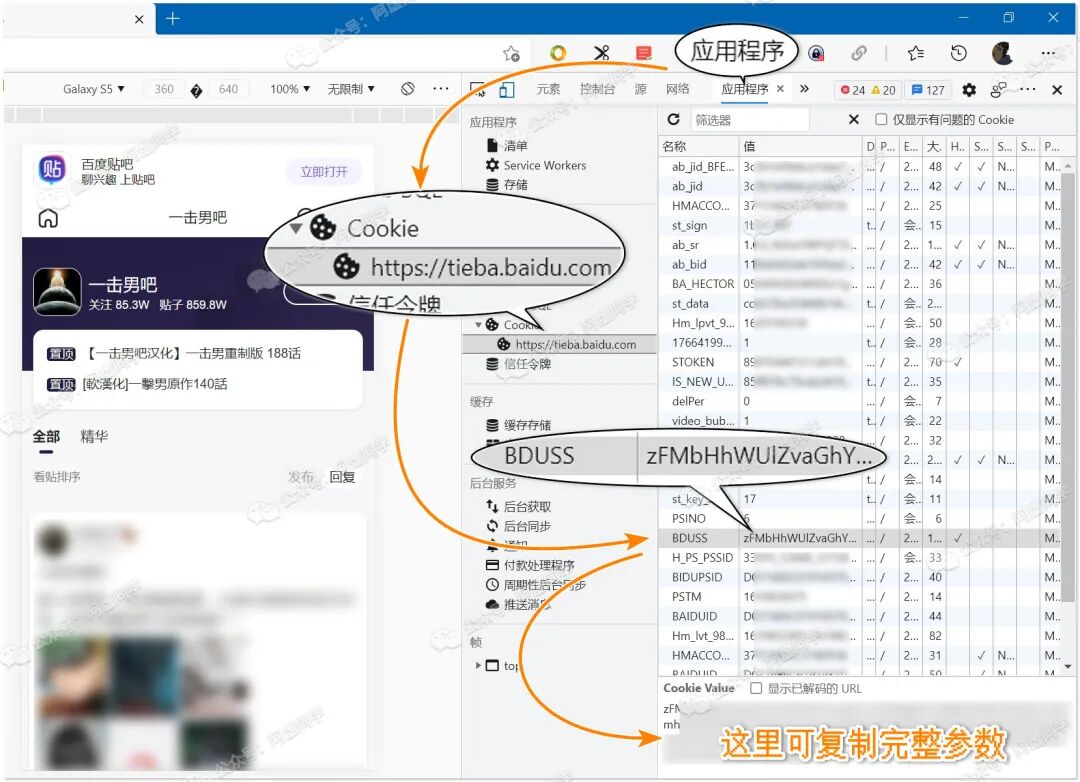Image resolution: width=1080 pixels, height=782 pixels.
Task: Open the 无限制 throttling dropdown
Action: coord(351,89)
